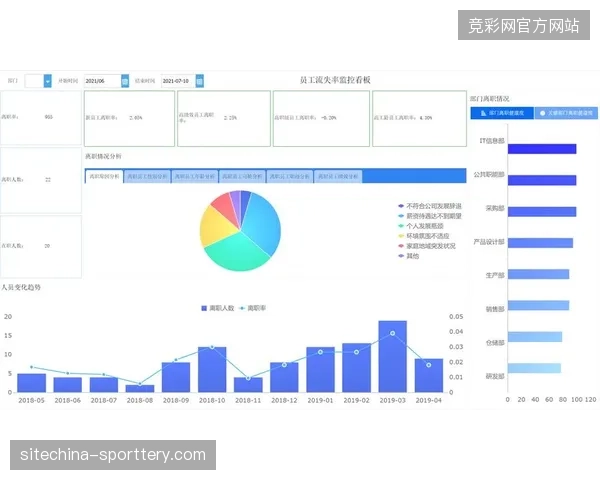Screen dimensions: 600x480
Task: Click the 销售部 horizontal bar
Action: pos(538,305)
